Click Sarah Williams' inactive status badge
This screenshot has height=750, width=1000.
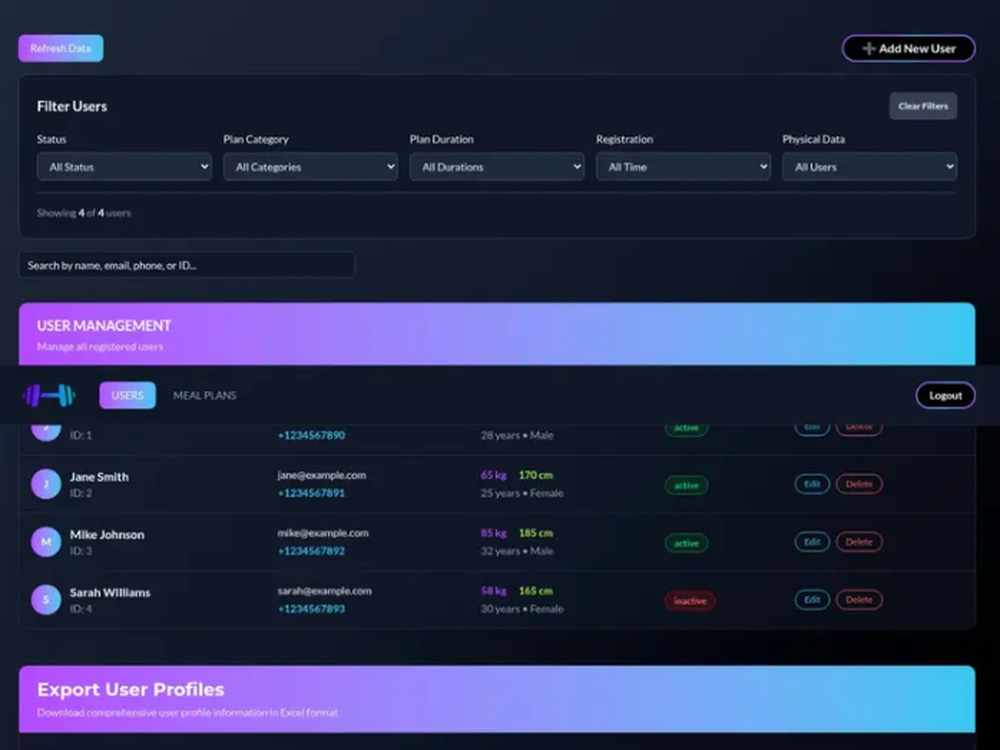point(690,601)
